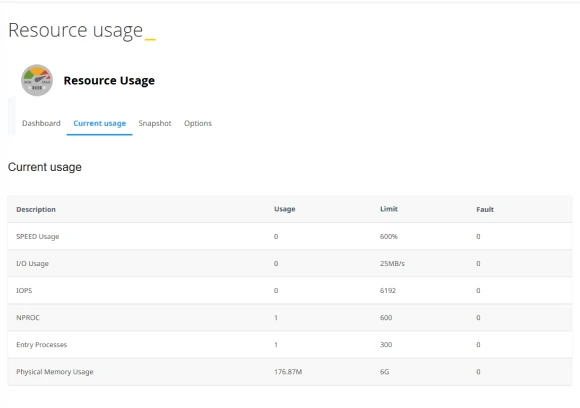Click the Entry Processes fault value 0

[478, 344]
